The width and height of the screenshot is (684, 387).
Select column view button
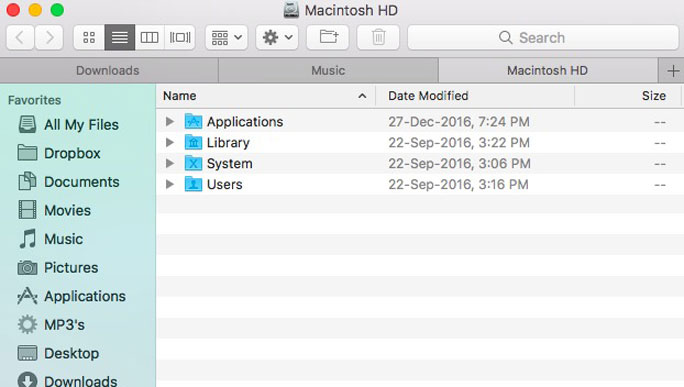pos(149,38)
